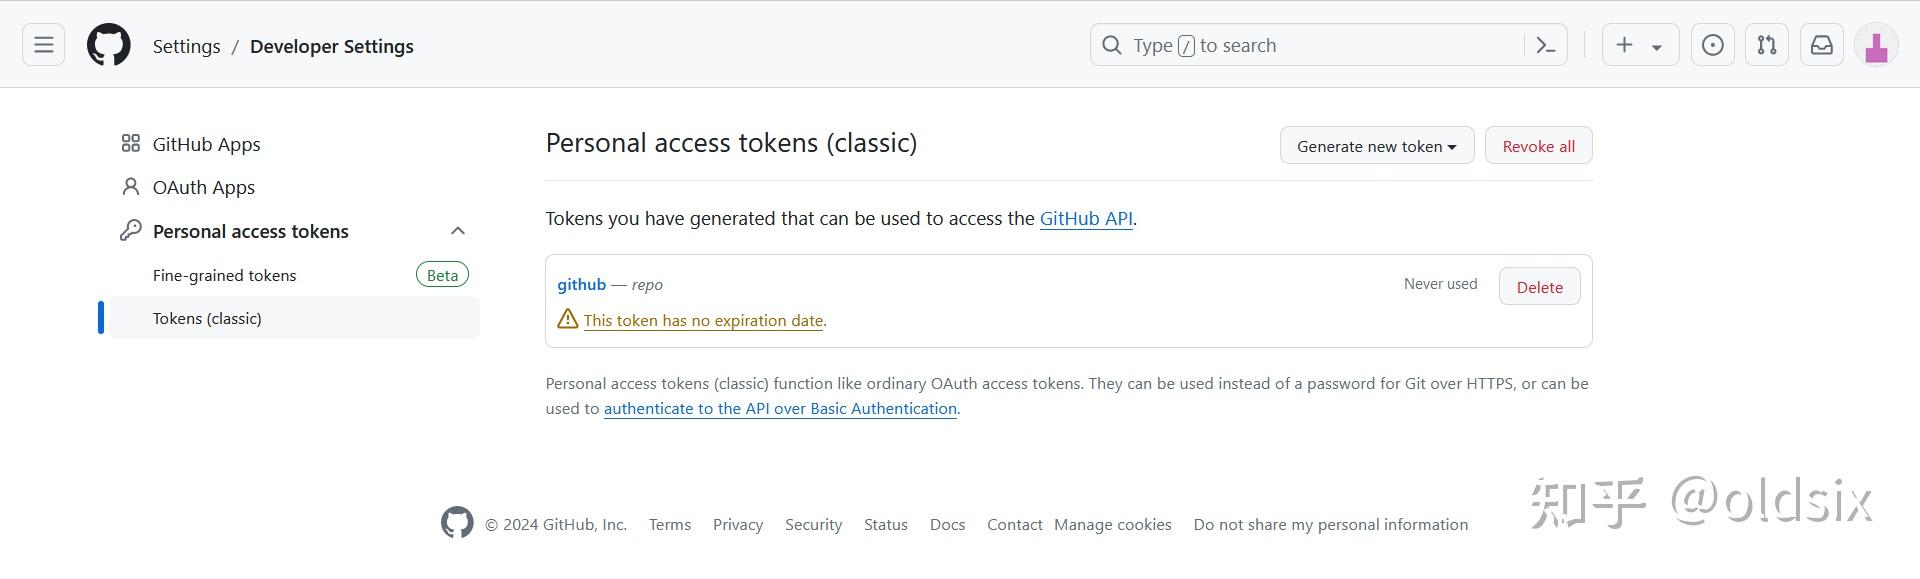This screenshot has height=579, width=1920.
Task: Click the GitHub mark icon in the footer
Action: 457,521
